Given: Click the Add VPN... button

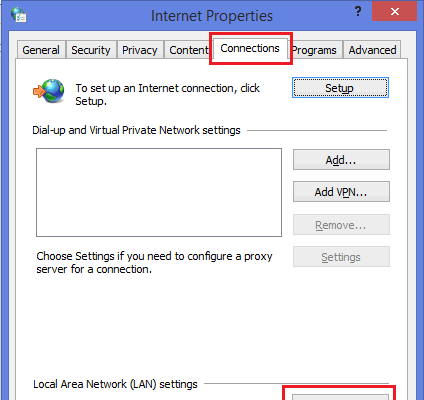Looking at the screenshot, I should click(341, 192).
